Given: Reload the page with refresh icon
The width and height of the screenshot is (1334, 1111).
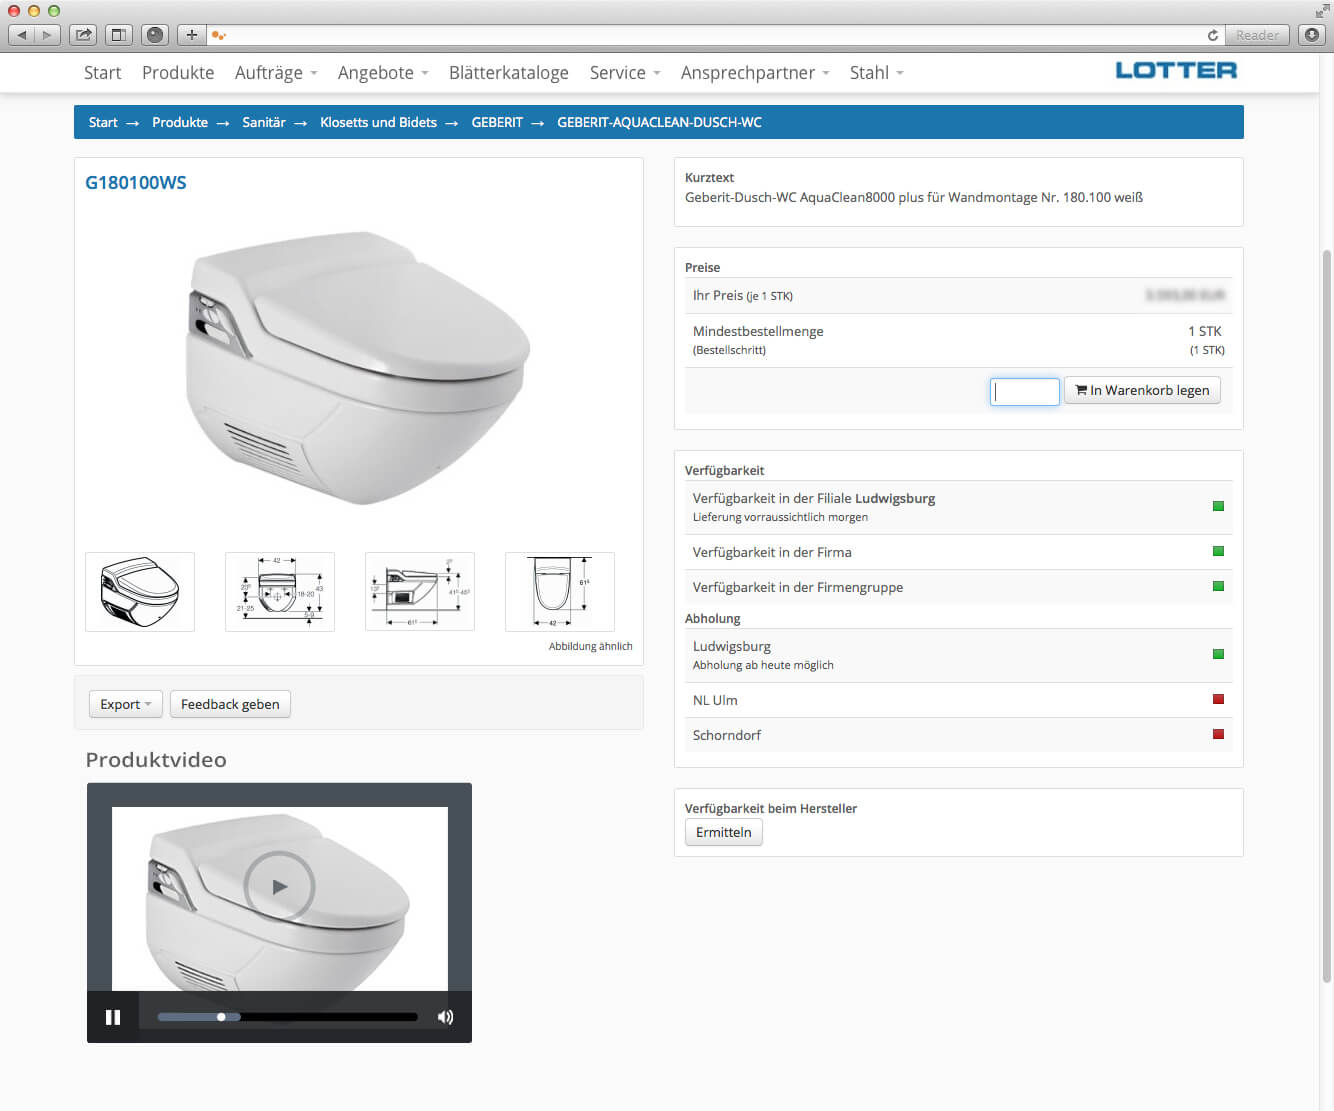Looking at the screenshot, I should click(x=1212, y=35).
